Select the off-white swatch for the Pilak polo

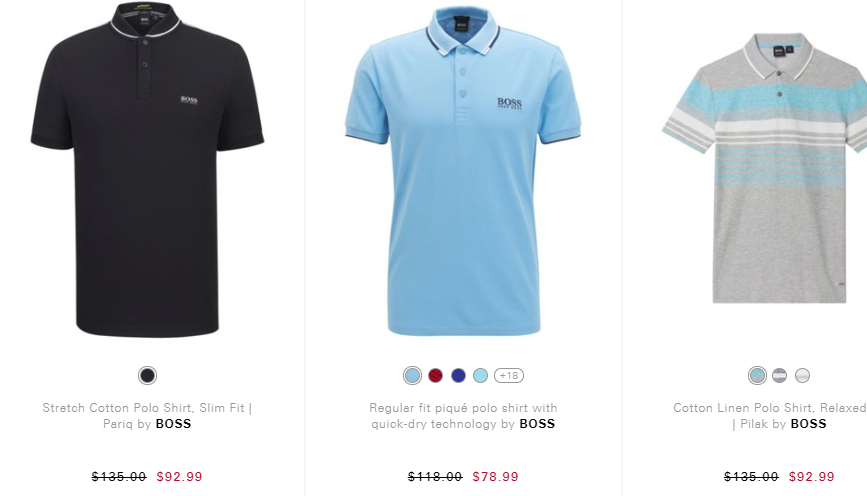point(802,376)
